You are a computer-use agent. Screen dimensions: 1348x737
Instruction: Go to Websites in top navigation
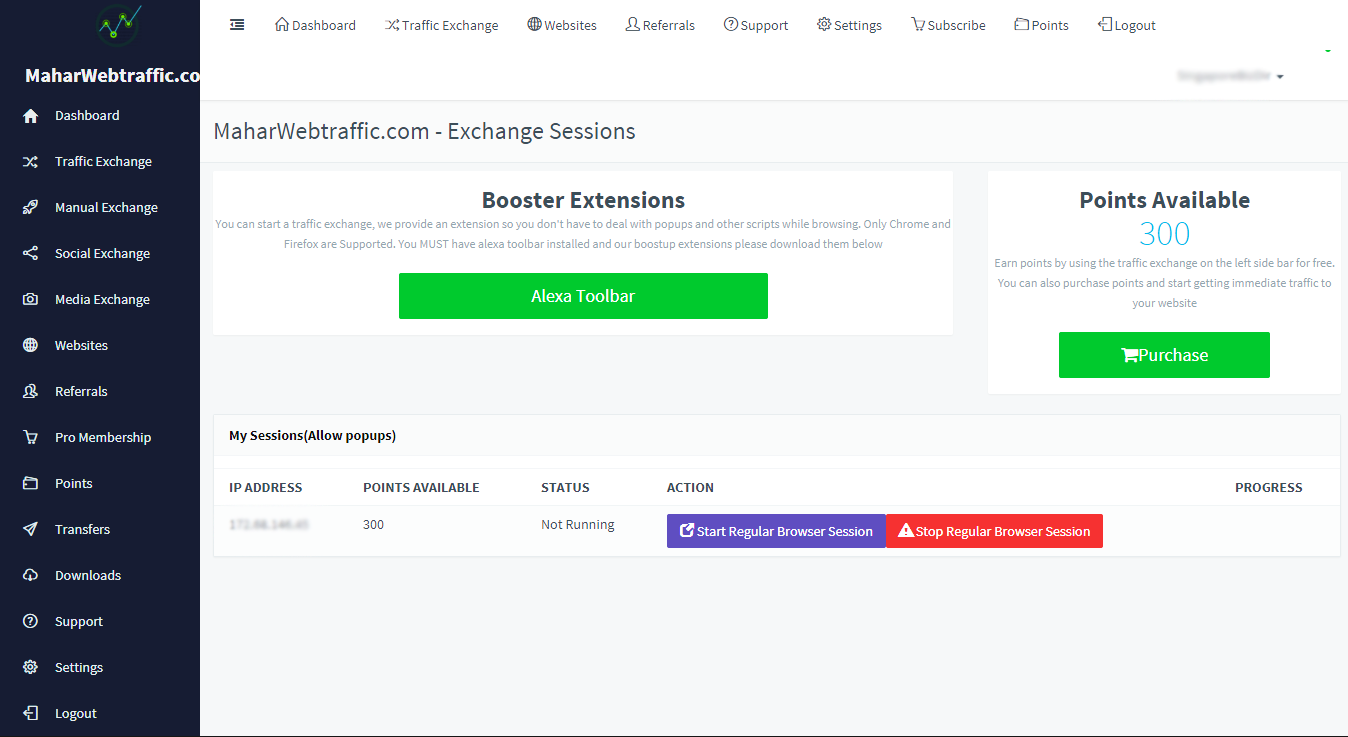coord(562,25)
